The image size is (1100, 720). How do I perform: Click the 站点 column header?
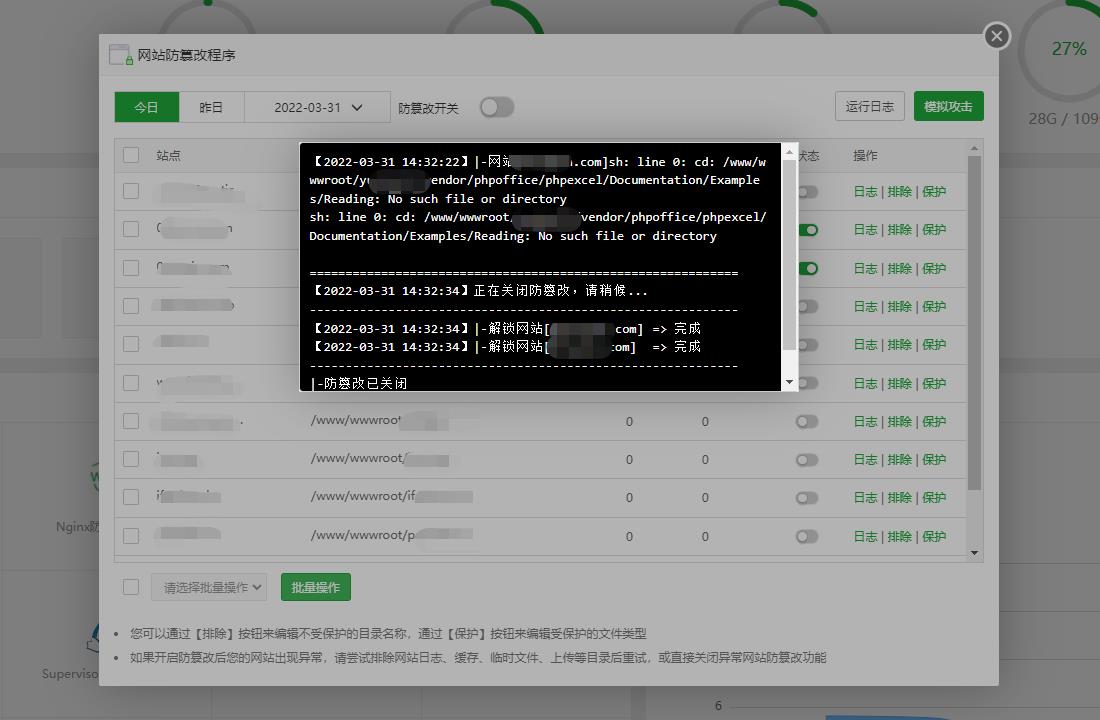coord(168,156)
